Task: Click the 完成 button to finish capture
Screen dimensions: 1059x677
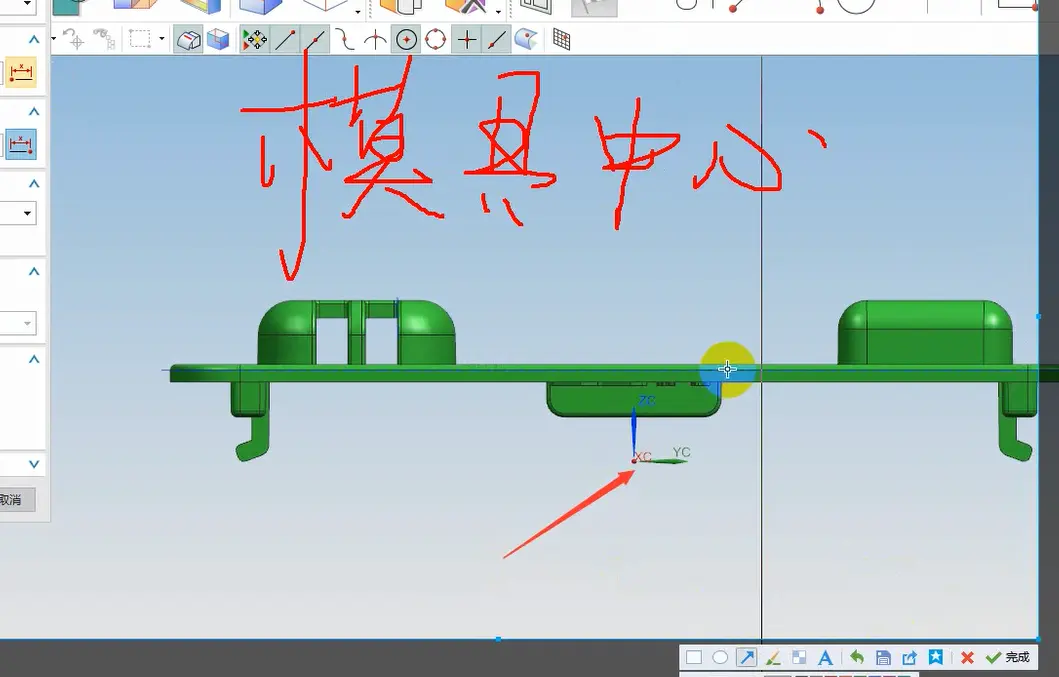Action: [x=1008, y=658]
